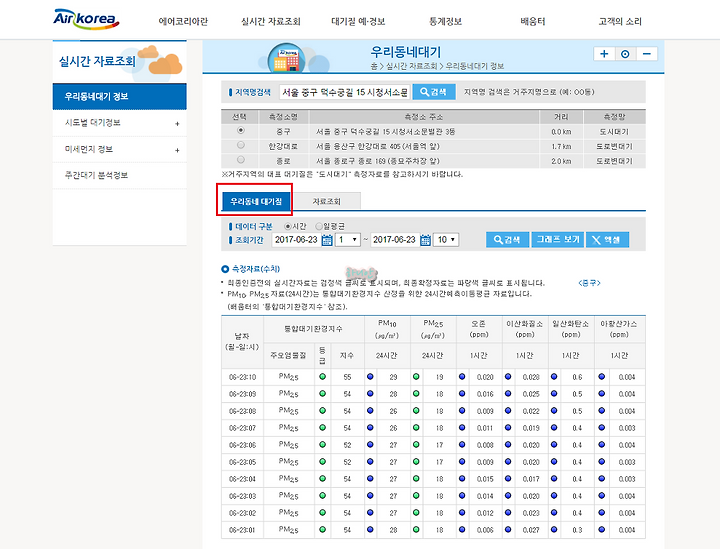This screenshot has width=720, height=549.
Task: Select 우리동네대기 정보 in the sidebar
Action: [x=119, y=96]
